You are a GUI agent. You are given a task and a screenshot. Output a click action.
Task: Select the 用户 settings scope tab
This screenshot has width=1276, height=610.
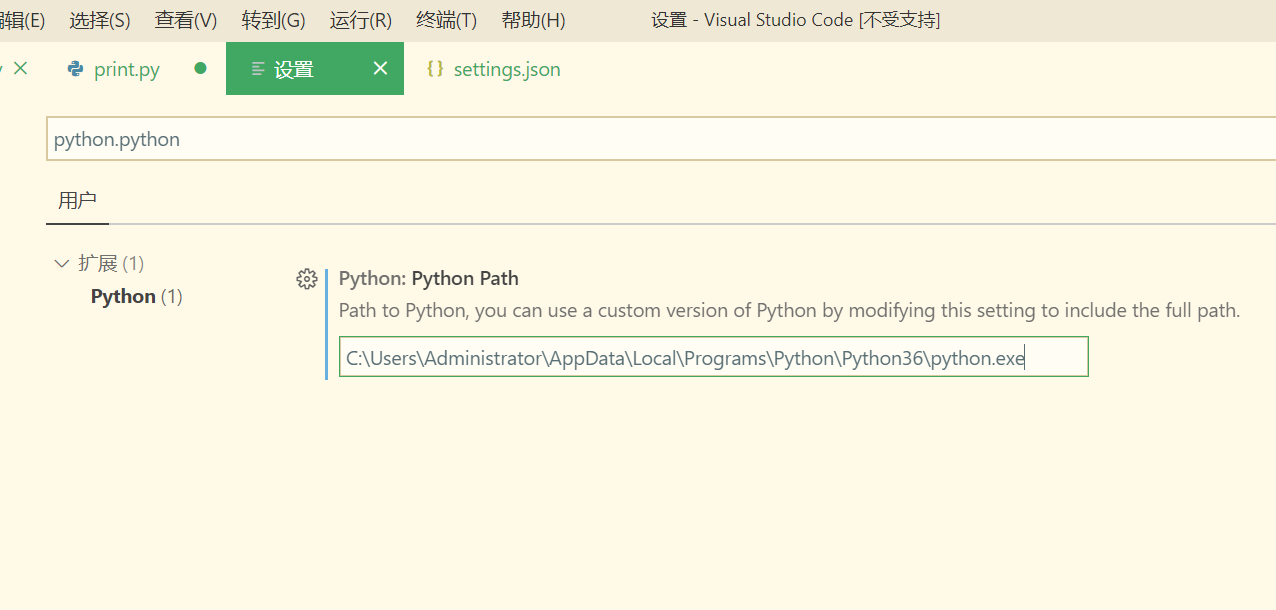(x=77, y=200)
